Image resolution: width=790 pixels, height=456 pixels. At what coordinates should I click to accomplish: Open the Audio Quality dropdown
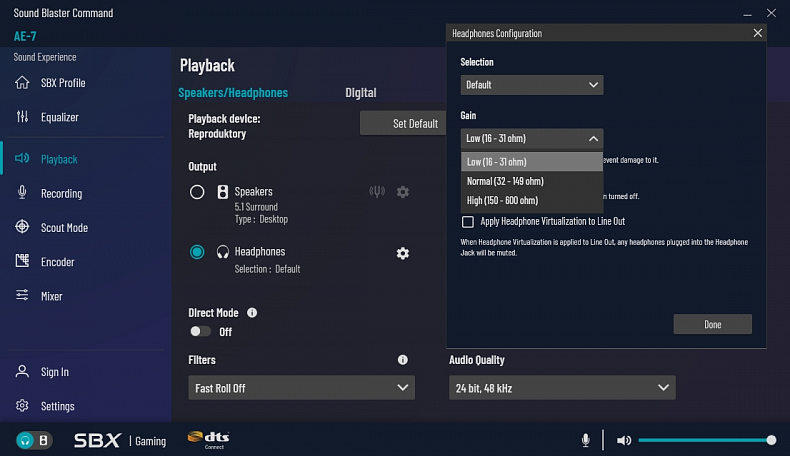(562, 388)
